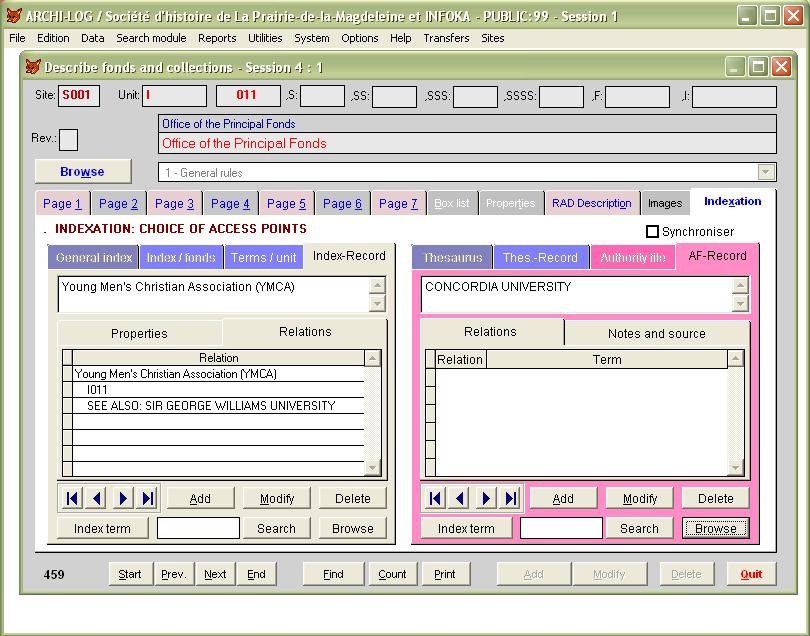
Task: Go to next record in Index-Record navigator
Action: coord(123,498)
